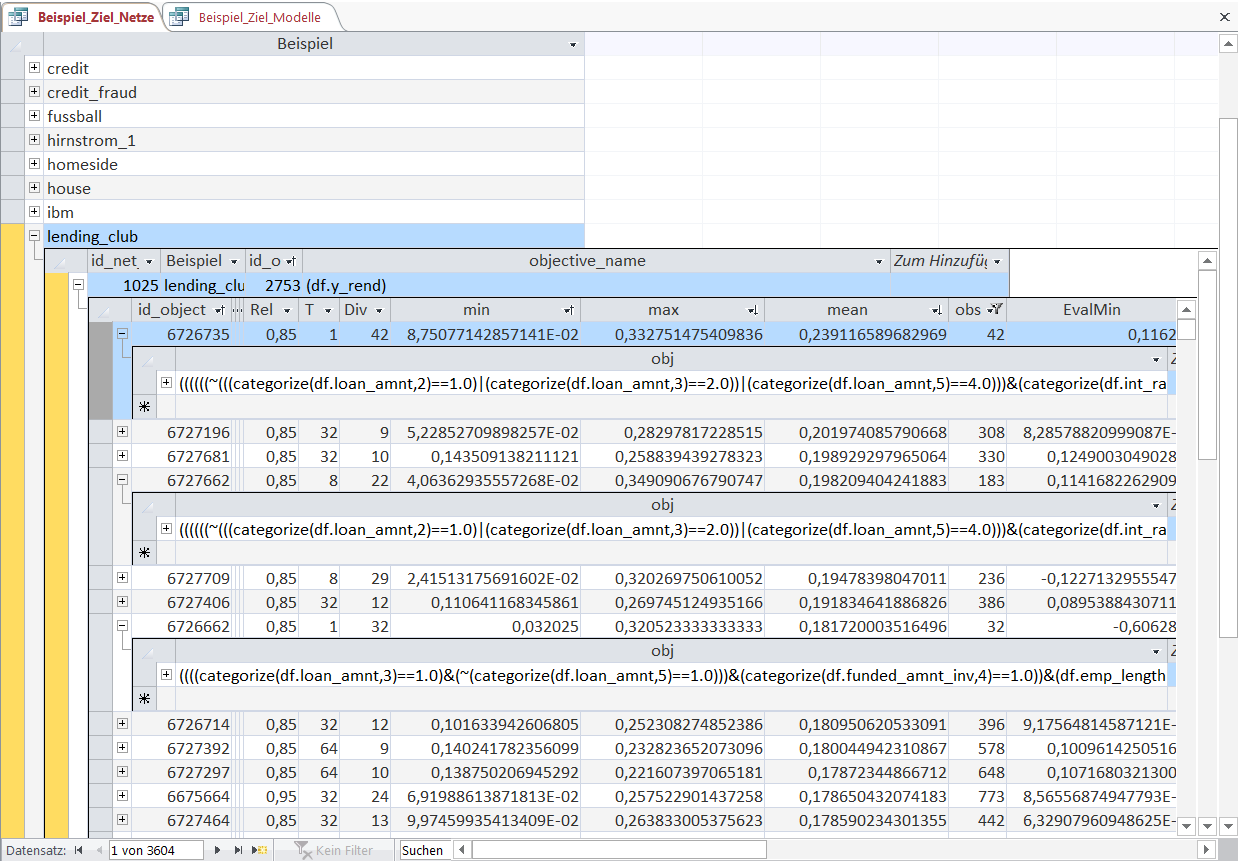Select the EvalMin column header
The width and height of the screenshot is (1238, 861).
1091,310
